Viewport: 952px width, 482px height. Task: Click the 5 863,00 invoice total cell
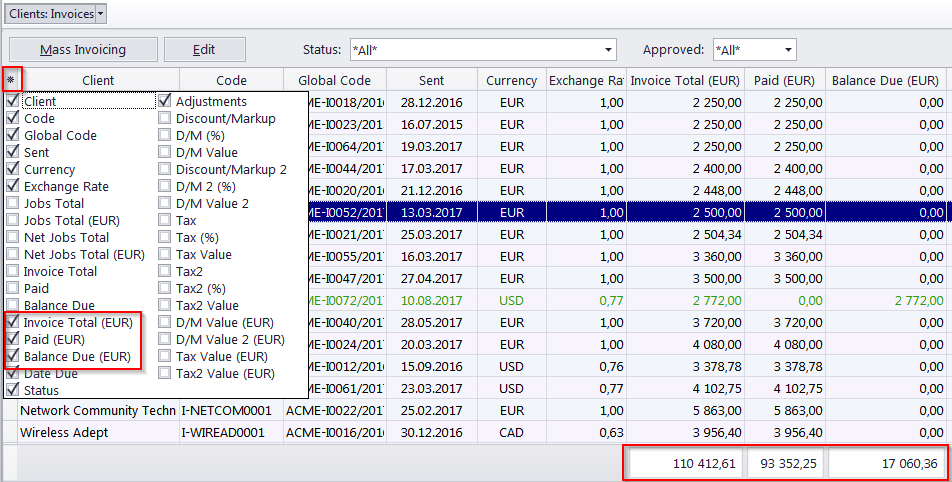click(x=685, y=410)
